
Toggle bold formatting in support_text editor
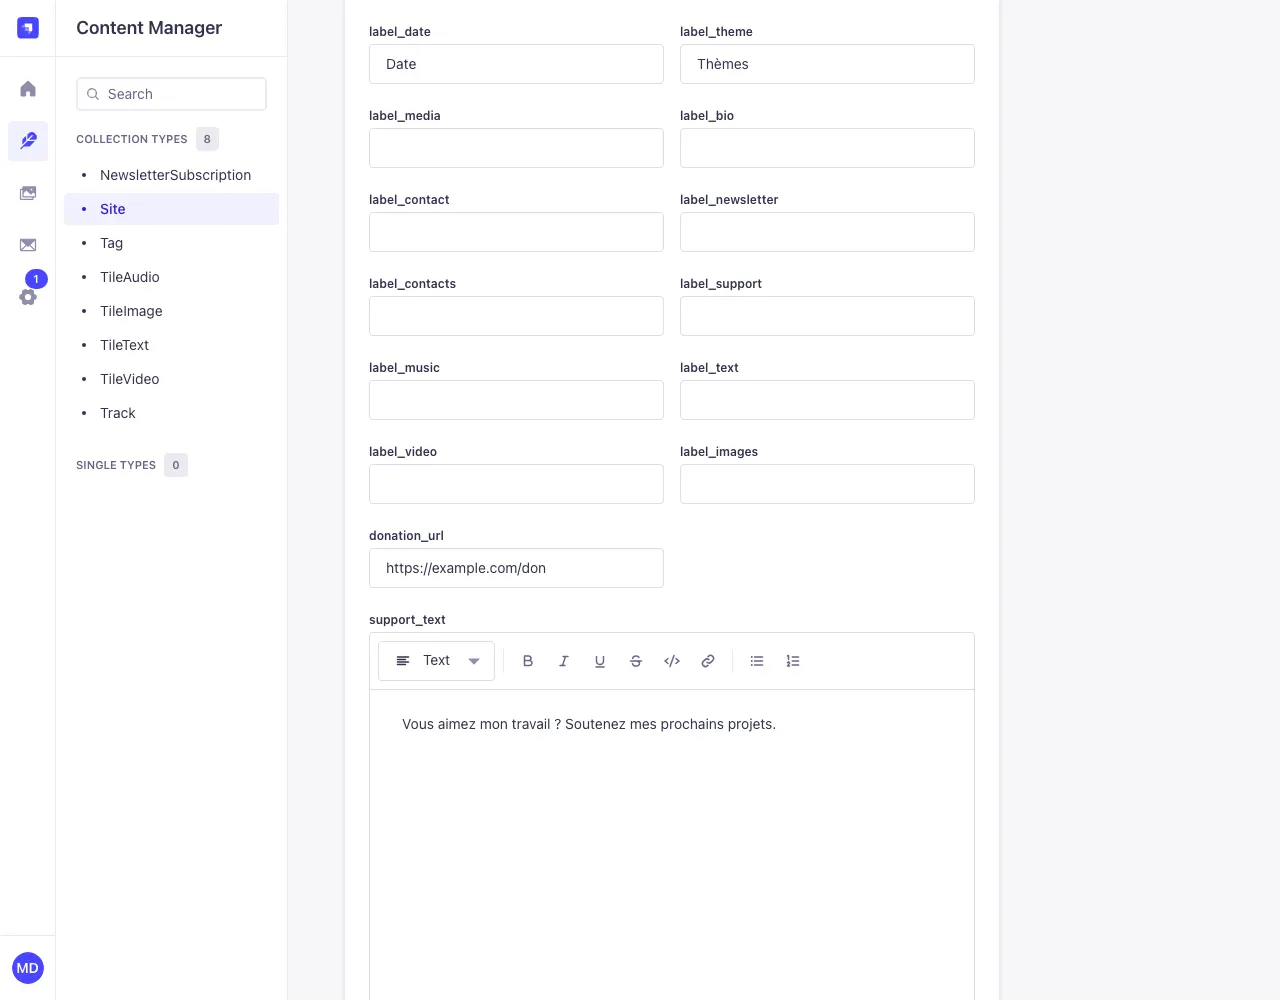coord(528,661)
